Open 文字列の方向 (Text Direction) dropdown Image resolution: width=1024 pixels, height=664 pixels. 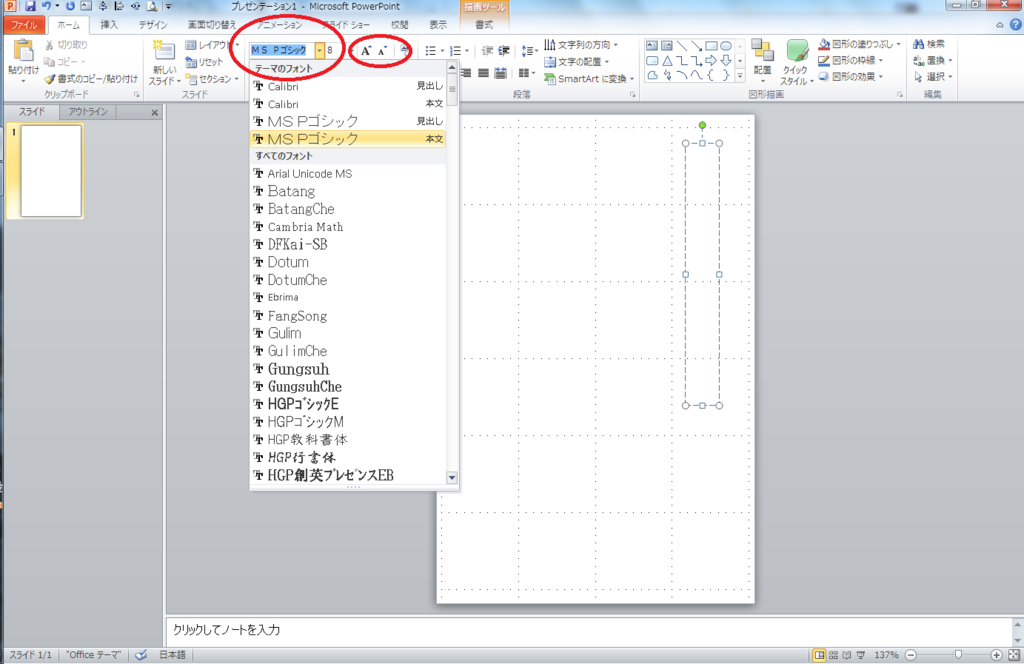point(582,44)
